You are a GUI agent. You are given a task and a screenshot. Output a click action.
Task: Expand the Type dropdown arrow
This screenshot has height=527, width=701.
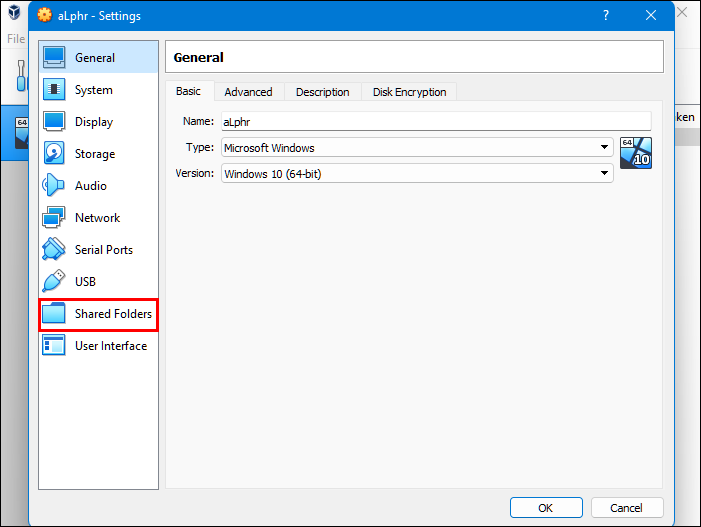(x=604, y=148)
